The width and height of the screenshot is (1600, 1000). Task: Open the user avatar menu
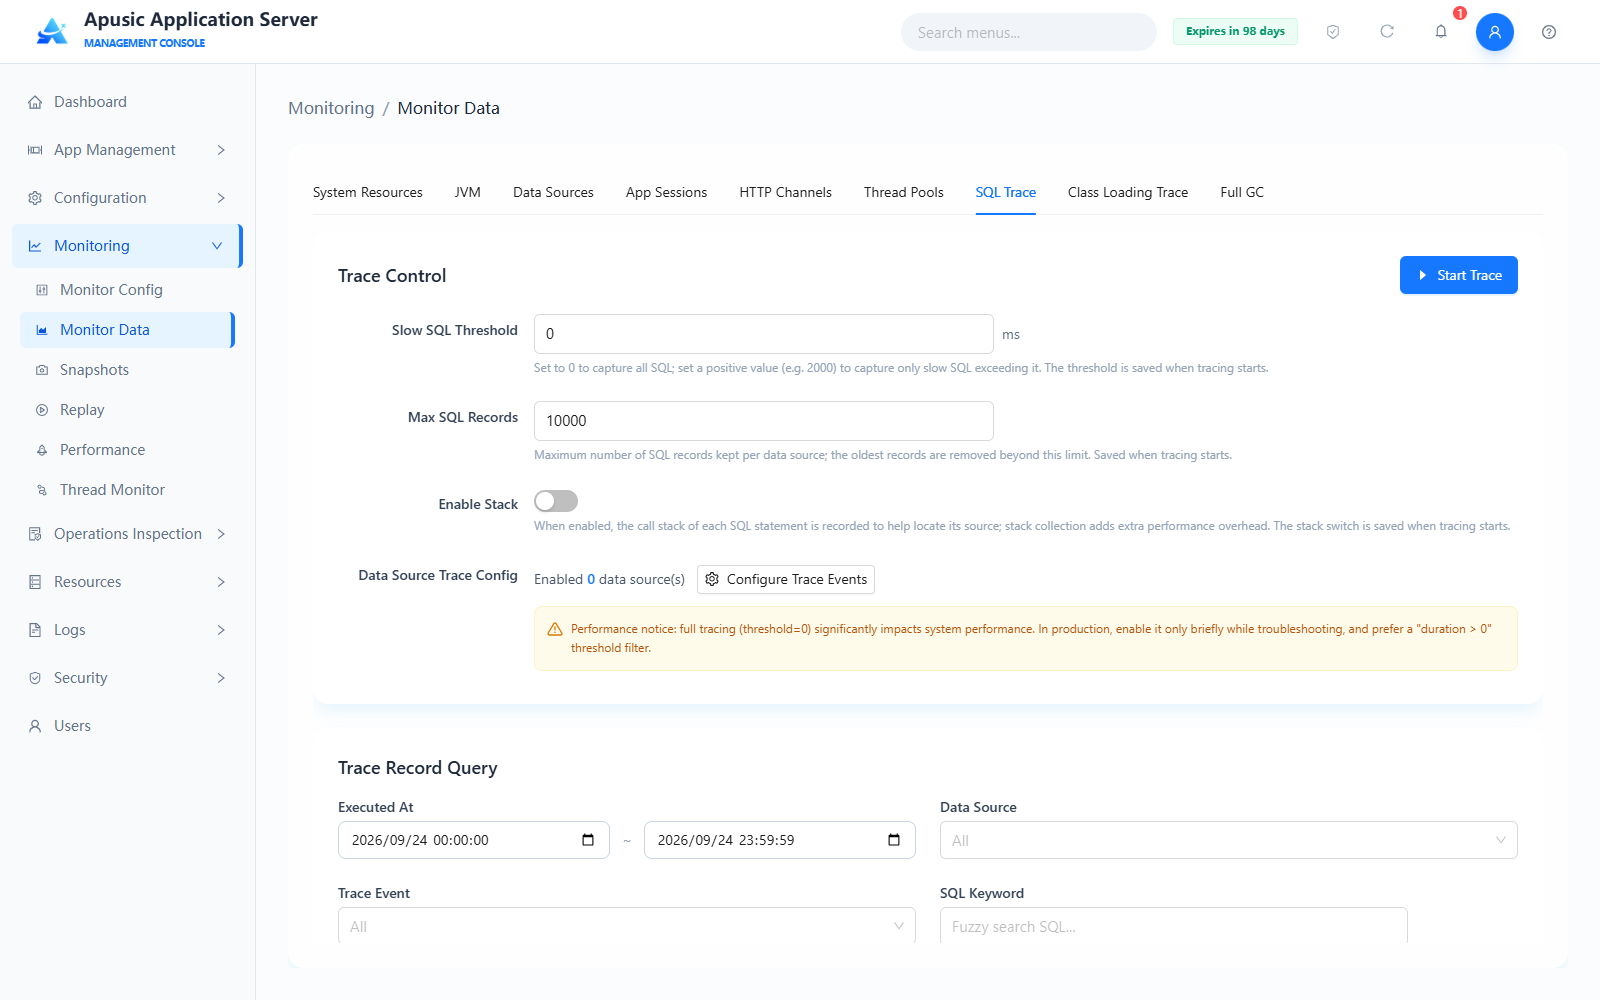tap(1495, 32)
